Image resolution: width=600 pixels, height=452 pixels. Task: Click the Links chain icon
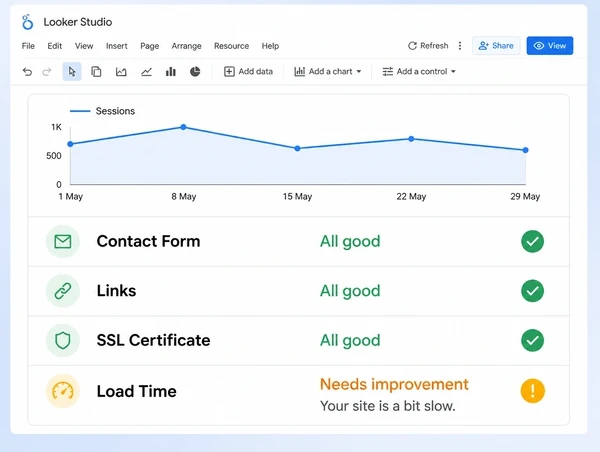pyautogui.click(x=63, y=291)
